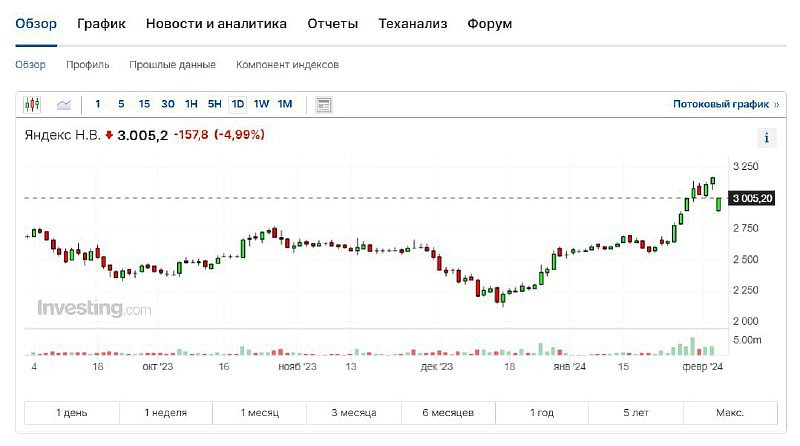Open the Прошлые данные sub-tab
Viewport: 800px width, 446px height.
[x=172, y=65]
